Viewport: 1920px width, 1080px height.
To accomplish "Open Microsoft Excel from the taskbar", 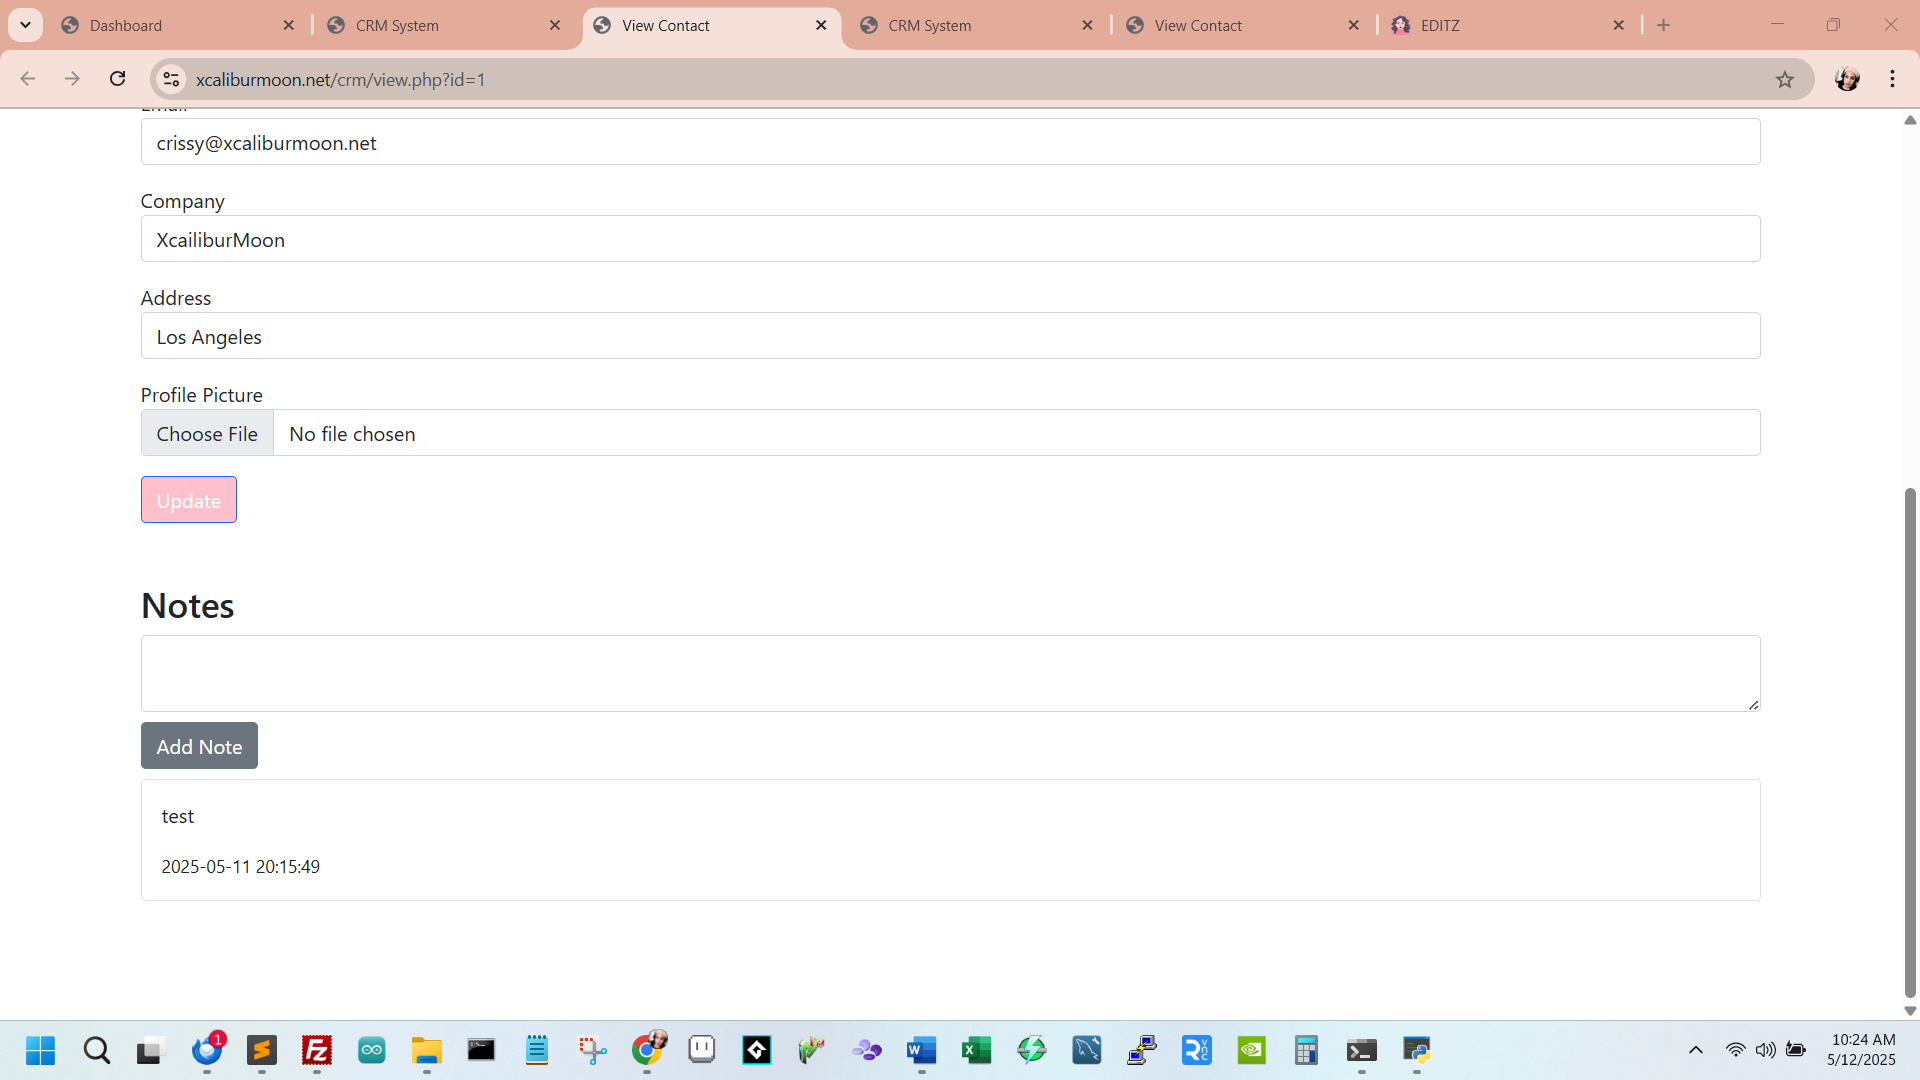I will coord(976,1050).
